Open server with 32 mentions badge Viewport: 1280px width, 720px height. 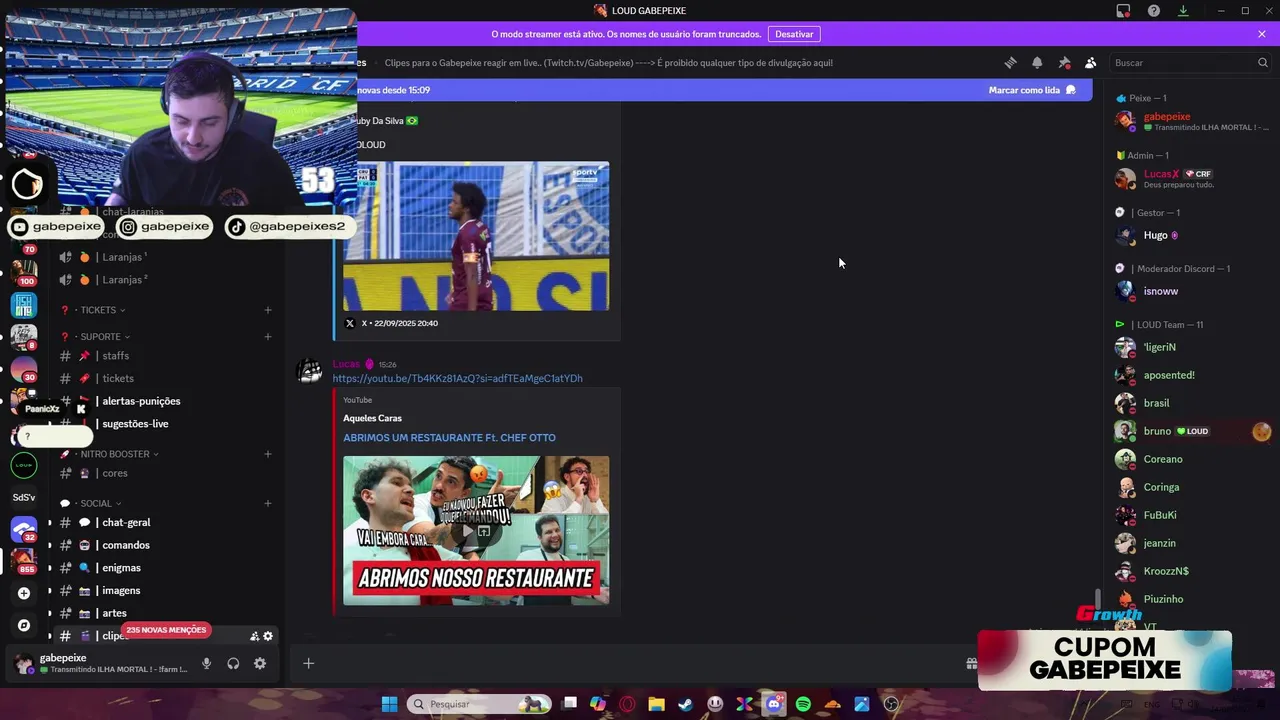tap(24, 529)
